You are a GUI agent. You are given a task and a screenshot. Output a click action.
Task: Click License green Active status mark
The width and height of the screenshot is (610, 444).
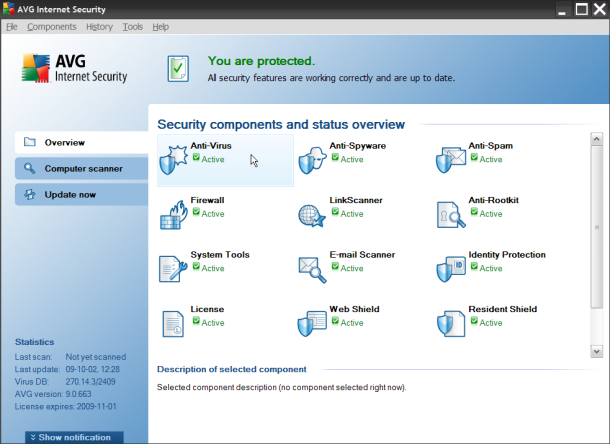coord(196,321)
